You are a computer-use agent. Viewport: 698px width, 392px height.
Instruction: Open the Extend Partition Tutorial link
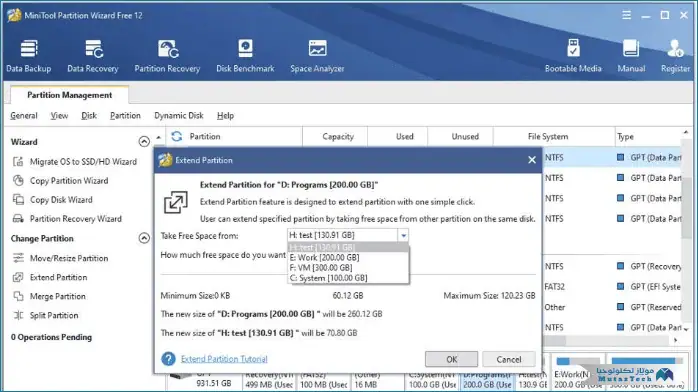pyautogui.click(x=224, y=359)
